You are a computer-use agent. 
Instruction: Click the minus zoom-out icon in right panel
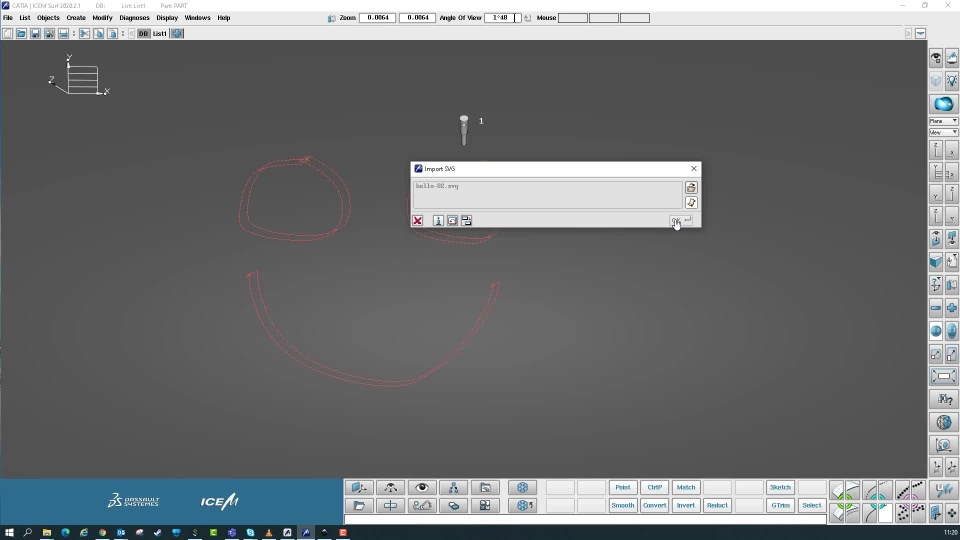point(936,308)
